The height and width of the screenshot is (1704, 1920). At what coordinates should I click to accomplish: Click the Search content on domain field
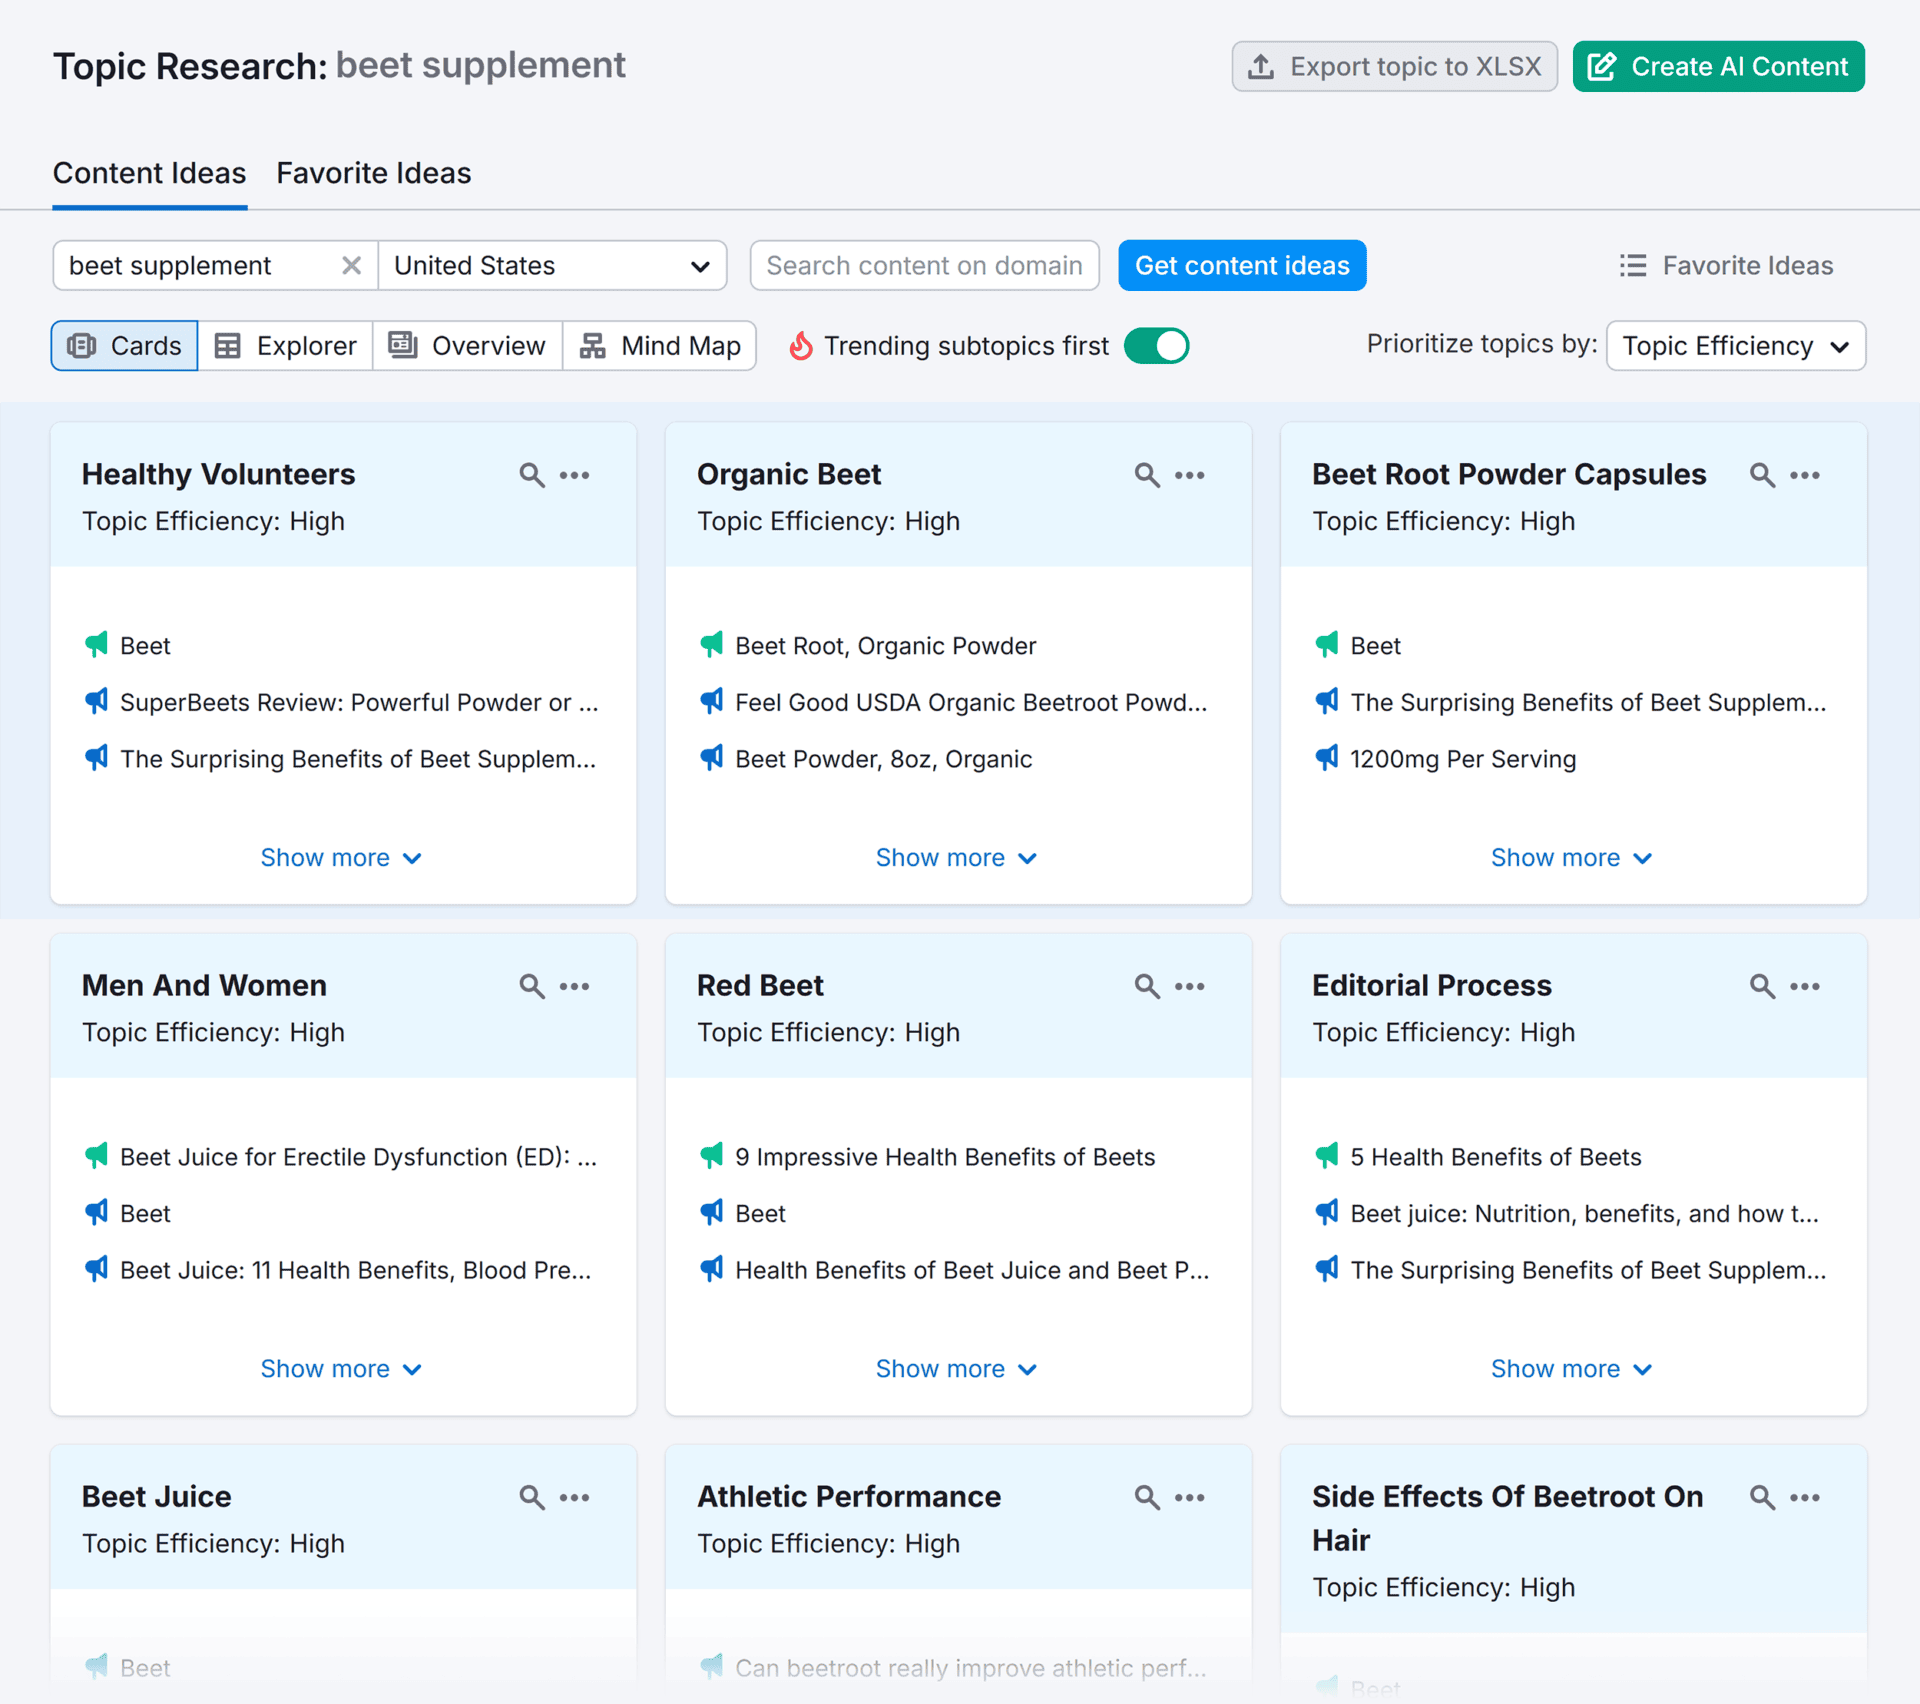click(924, 265)
